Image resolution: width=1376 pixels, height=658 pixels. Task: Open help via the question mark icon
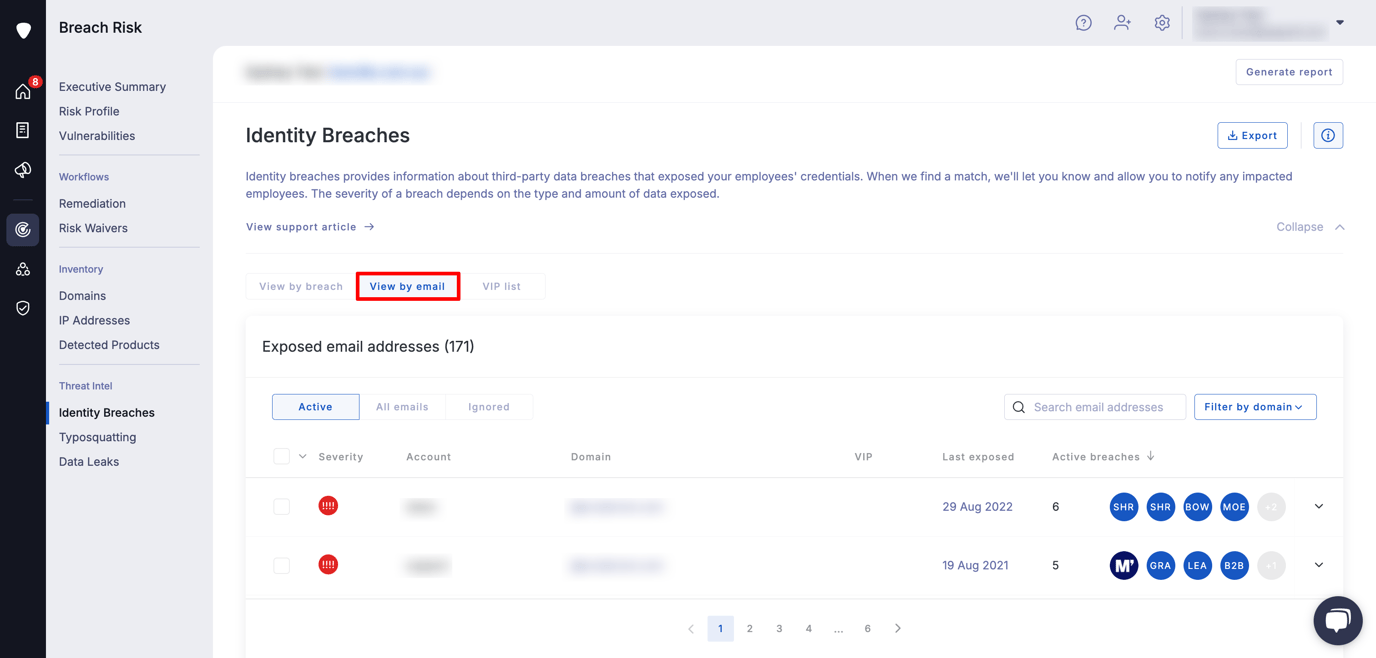pyautogui.click(x=1083, y=22)
